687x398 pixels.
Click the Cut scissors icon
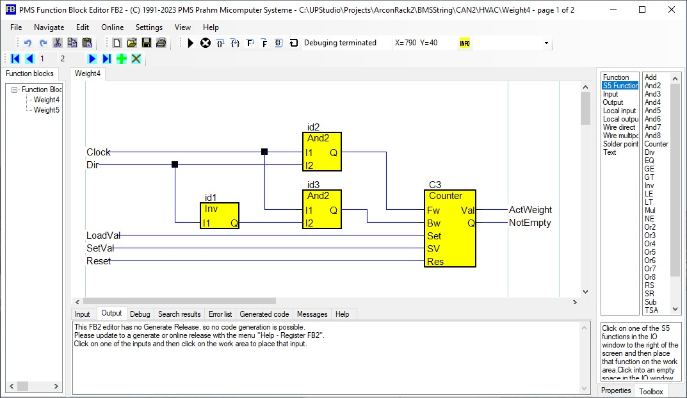[57, 43]
